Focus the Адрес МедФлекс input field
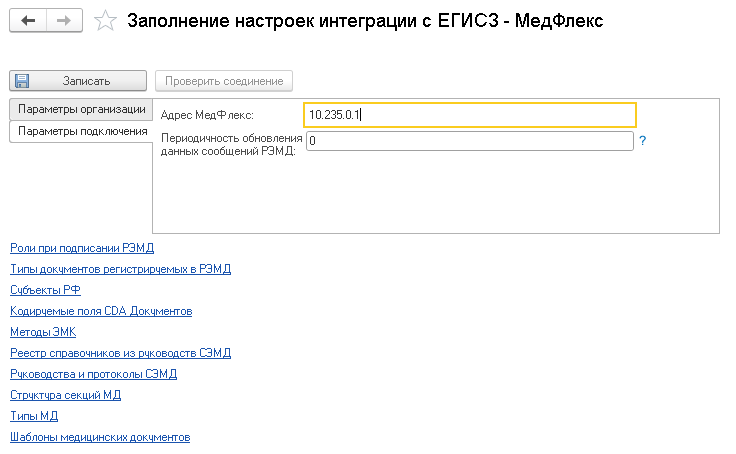 [x=470, y=115]
